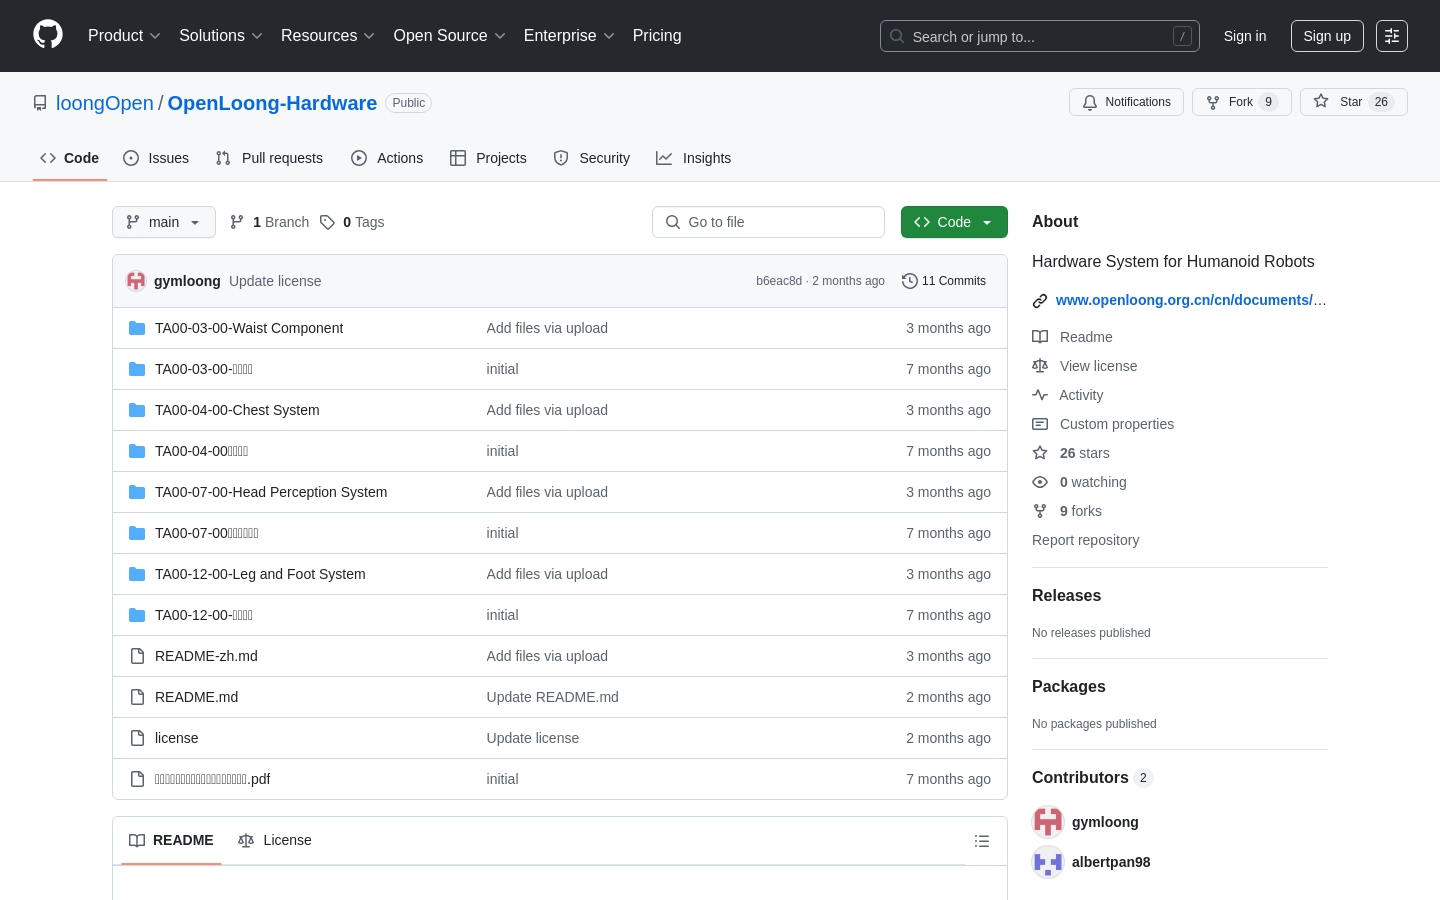Click the Sign in link
This screenshot has height=900, width=1440.
pyautogui.click(x=1245, y=36)
